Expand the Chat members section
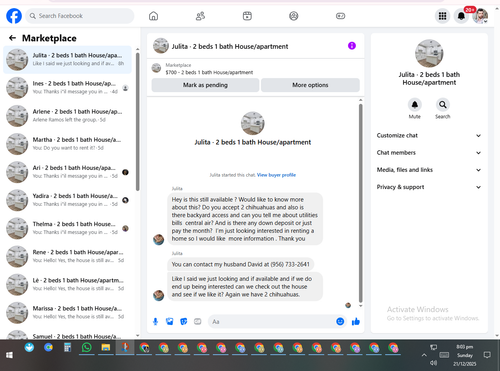Viewport: 500px width, 371px height. (x=429, y=153)
